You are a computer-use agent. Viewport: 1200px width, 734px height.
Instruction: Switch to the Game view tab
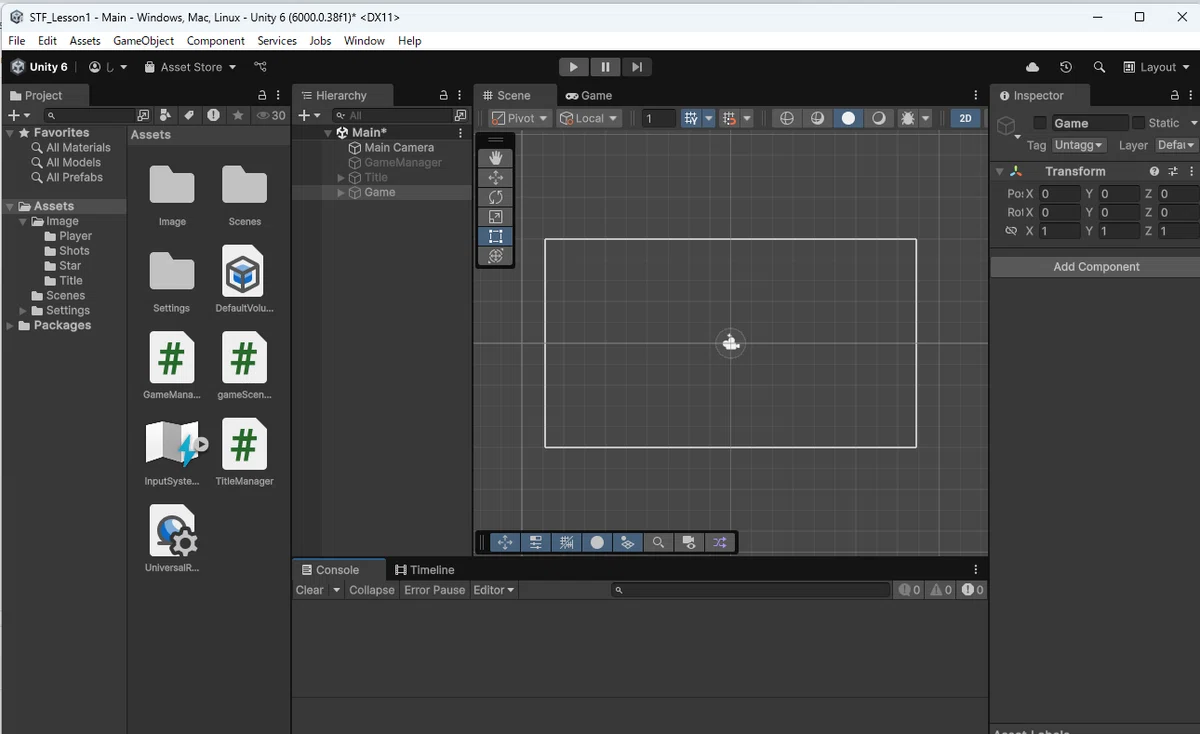point(588,96)
